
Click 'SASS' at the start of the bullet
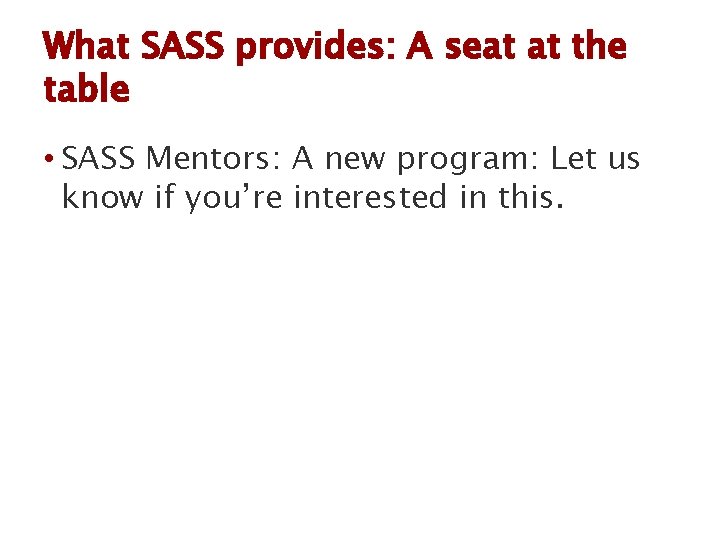click(x=98, y=158)
